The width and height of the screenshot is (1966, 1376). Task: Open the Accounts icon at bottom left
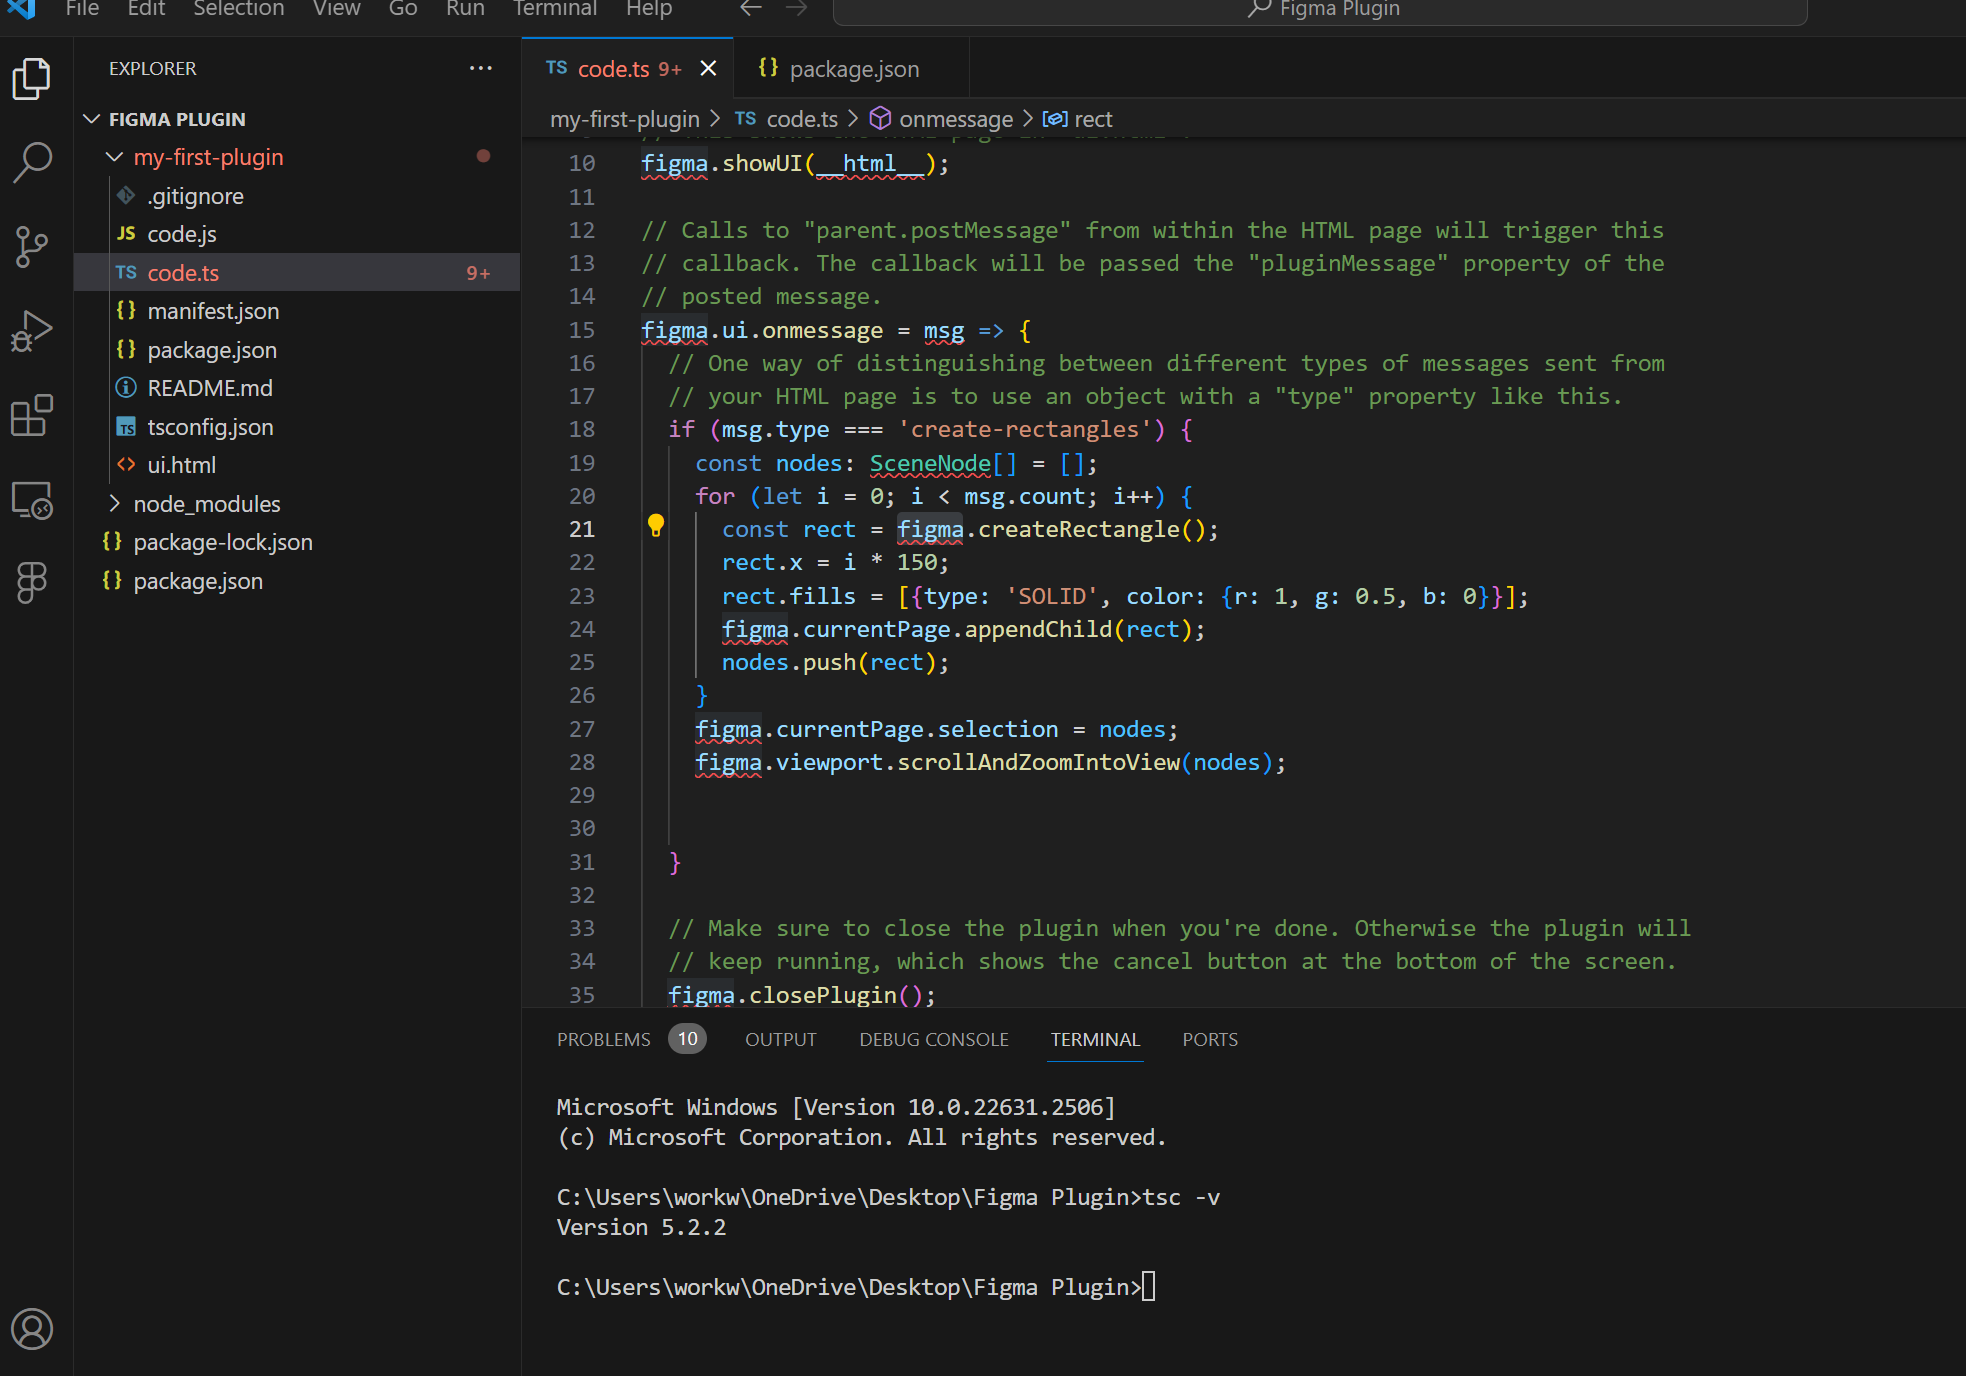[31, 1329]
